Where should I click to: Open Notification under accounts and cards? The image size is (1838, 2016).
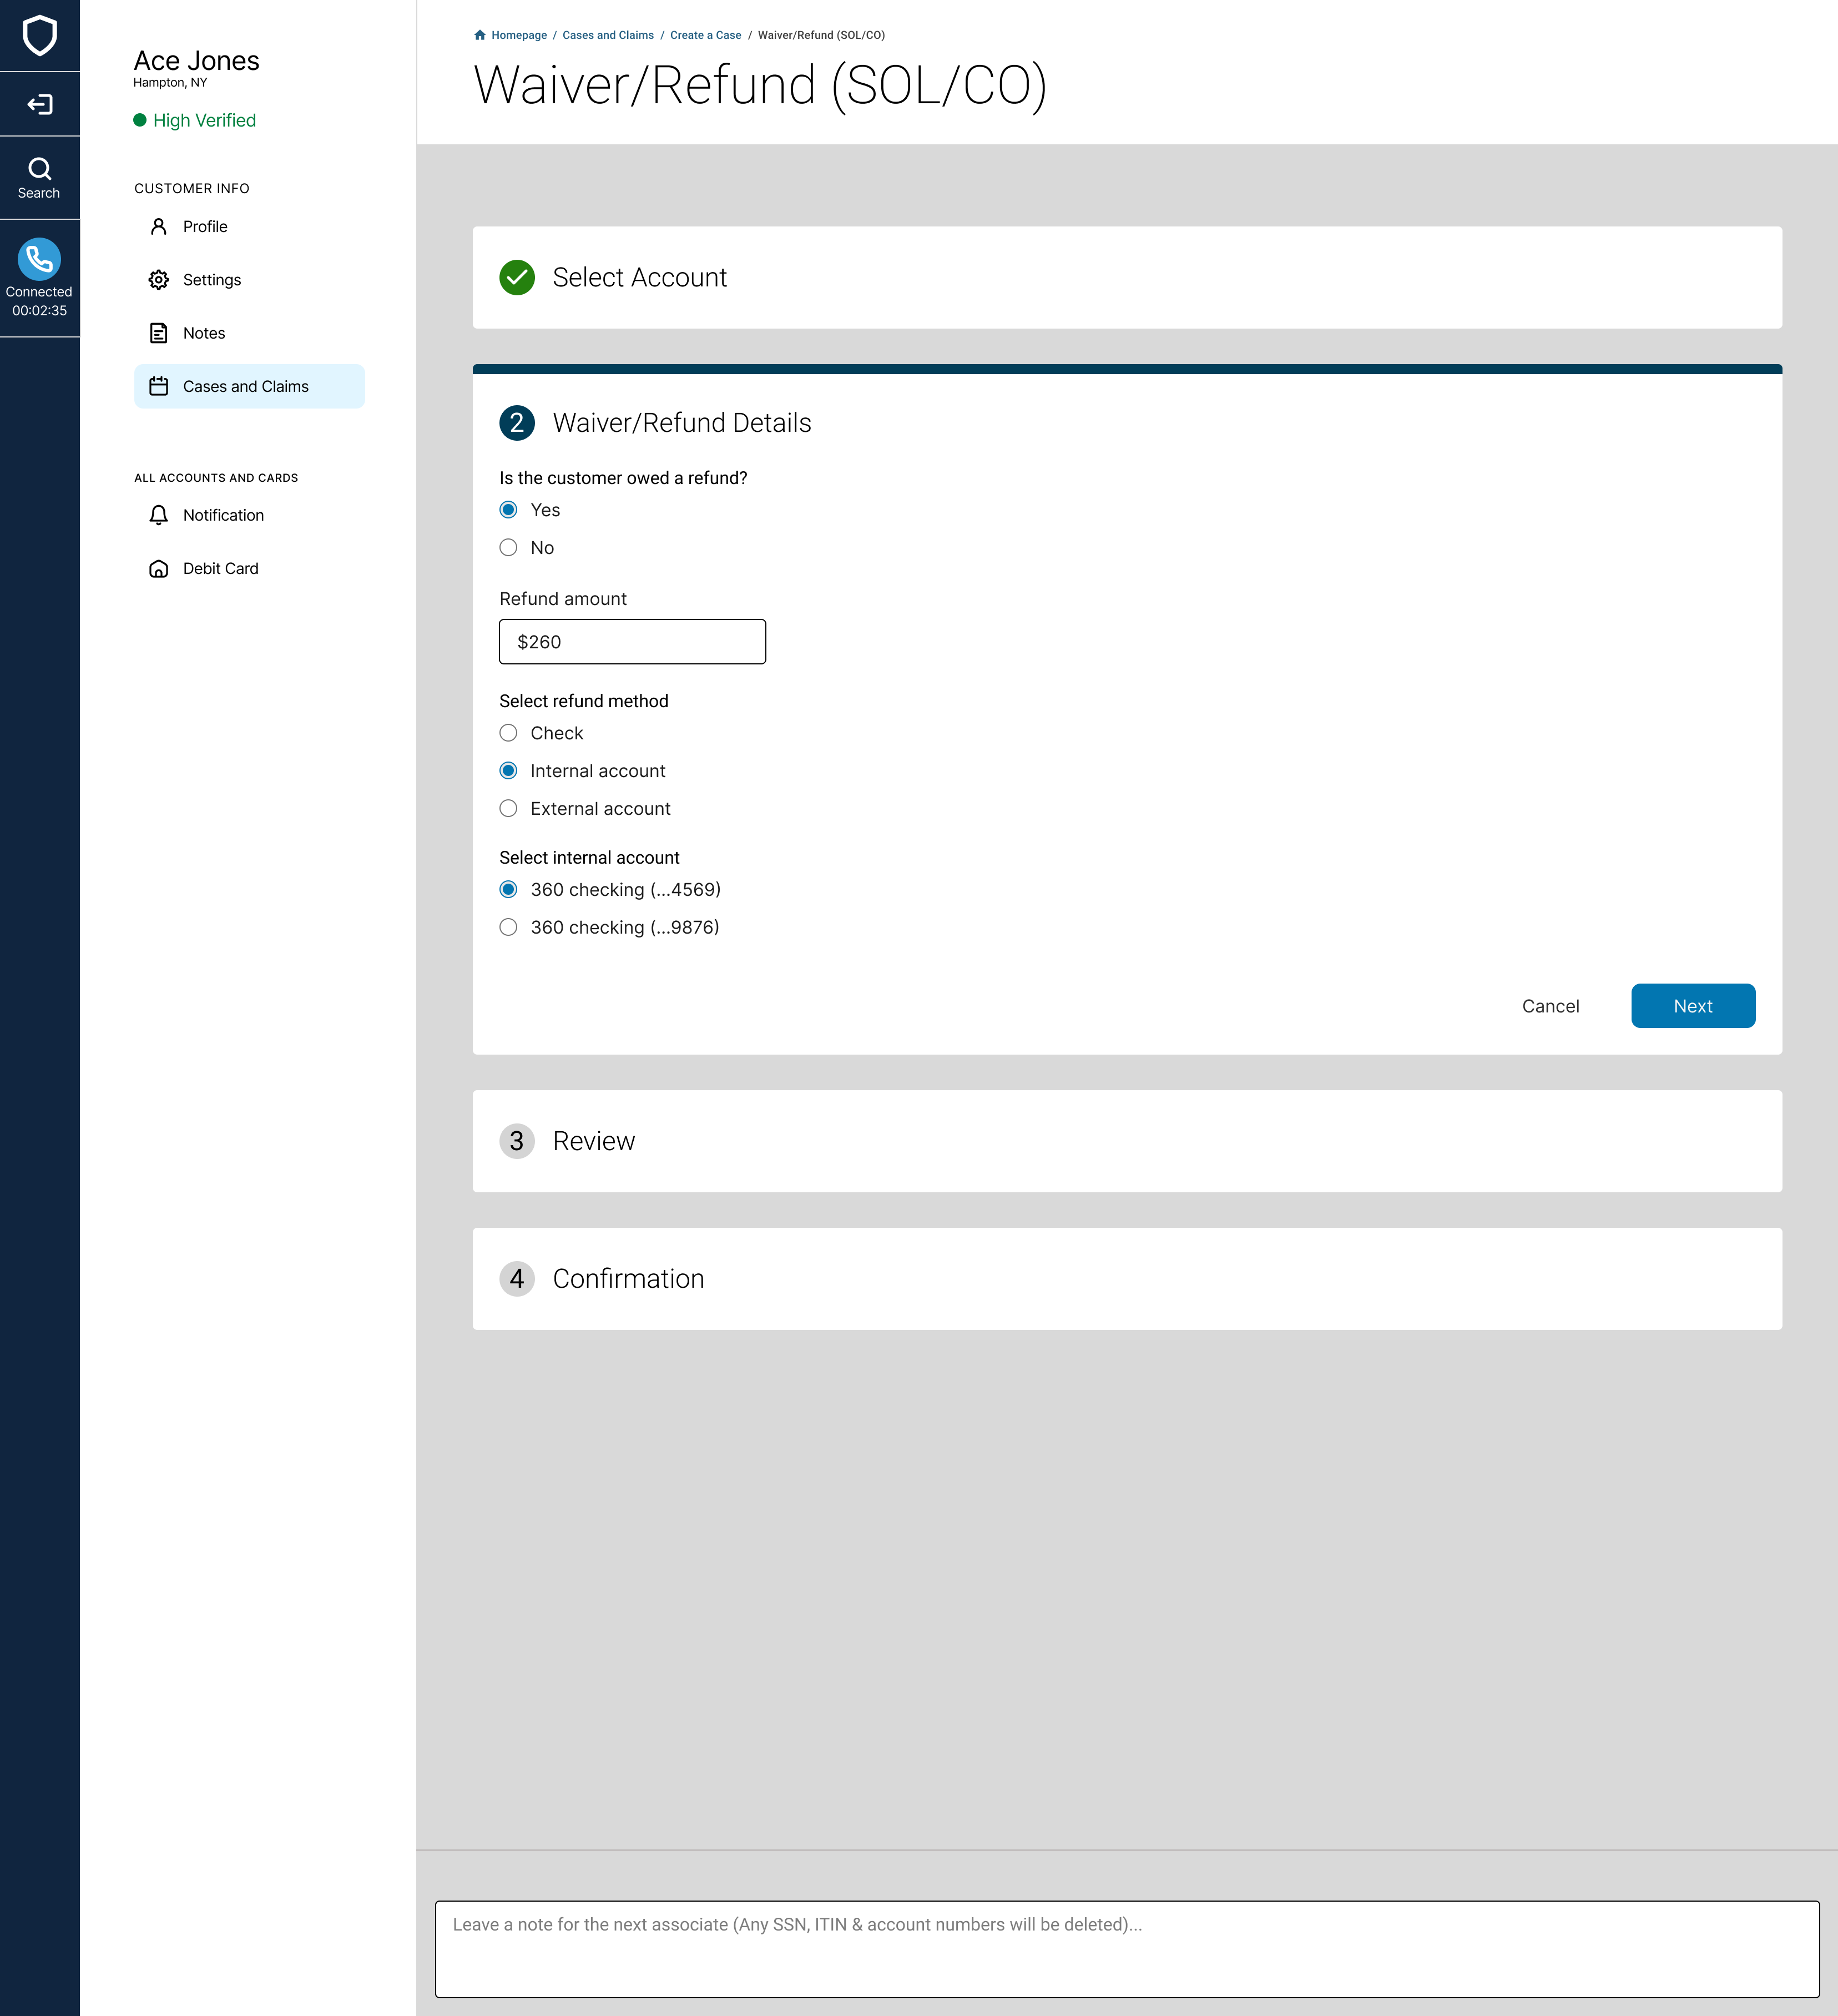click(x=222, y=515)
